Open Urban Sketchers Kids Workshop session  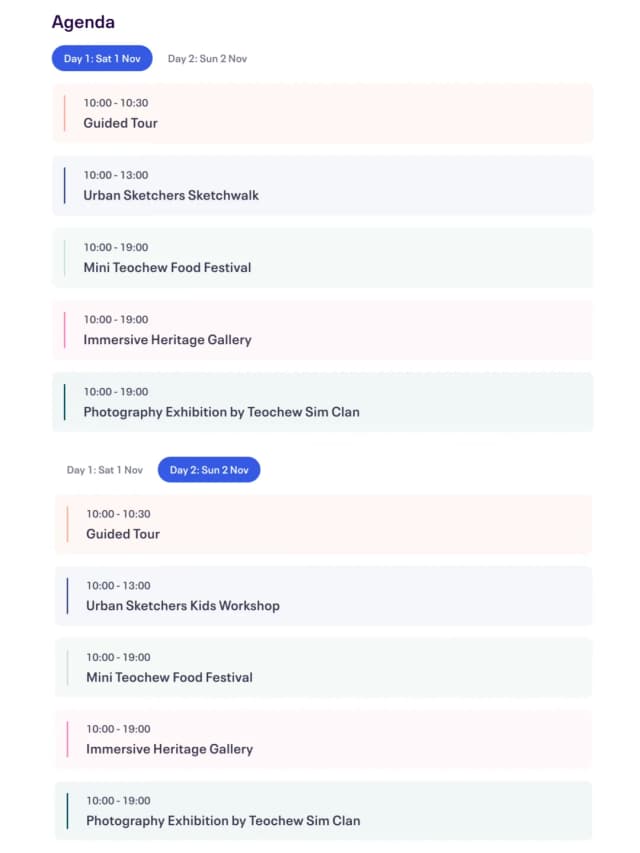(322, 596)
